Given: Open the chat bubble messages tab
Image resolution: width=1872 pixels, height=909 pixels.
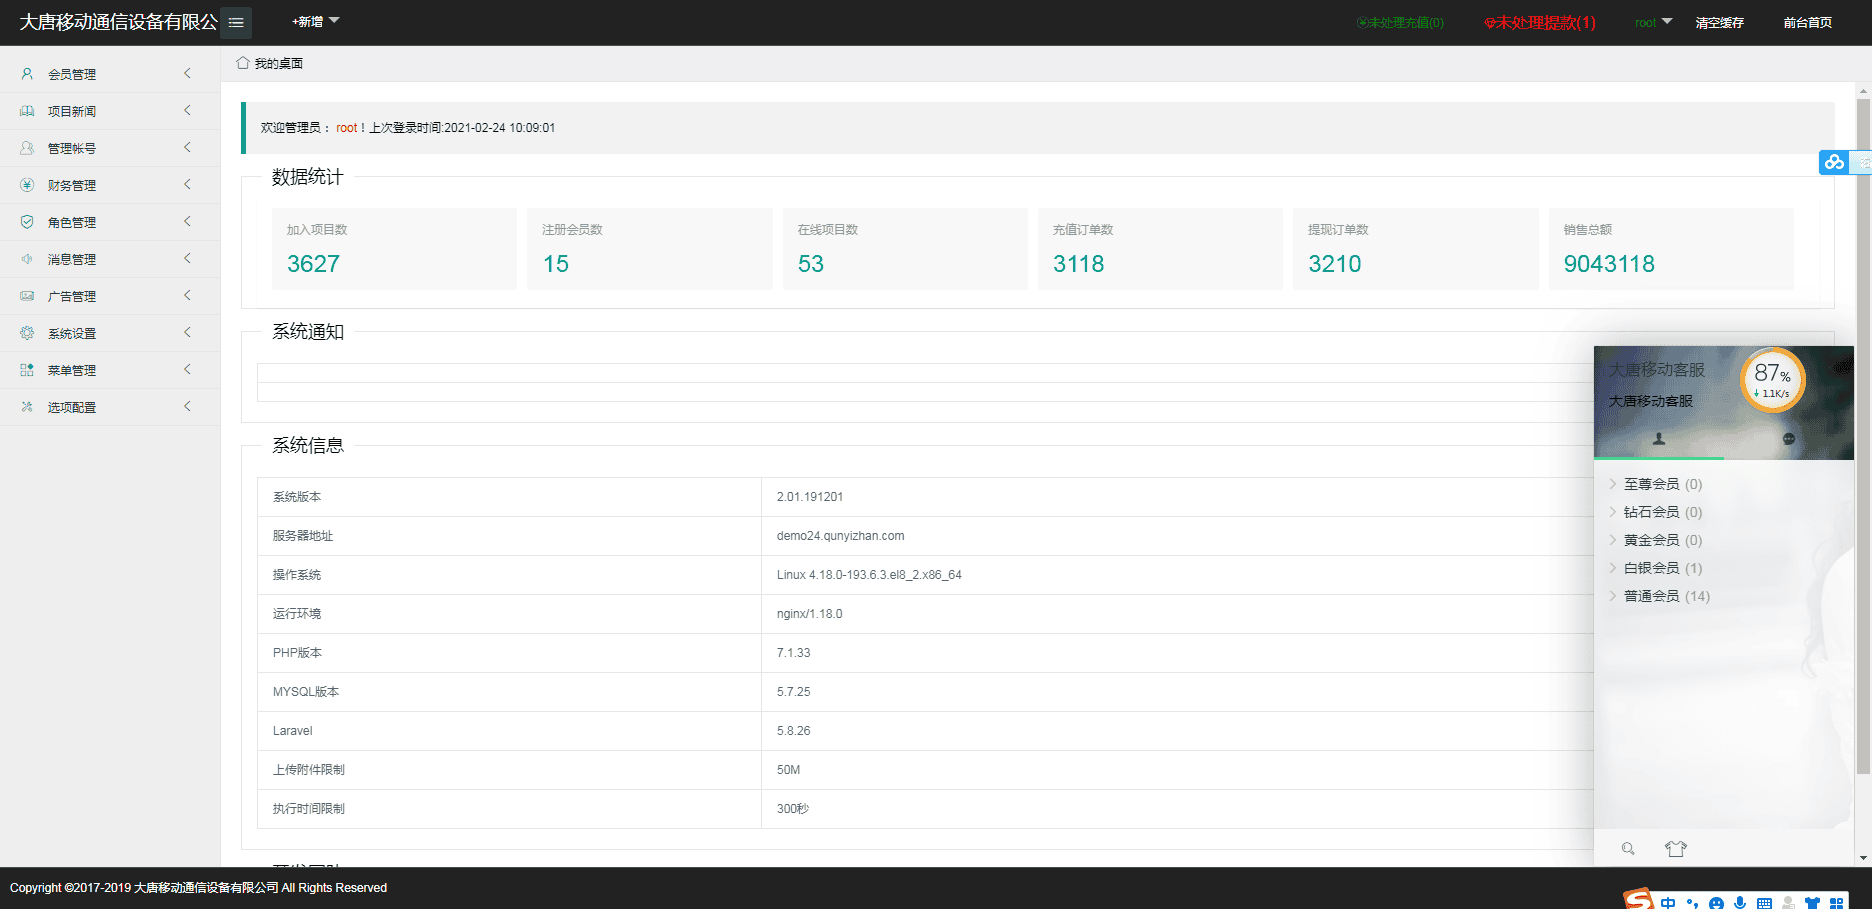Looking at the screenshot, I should 1788,439.
